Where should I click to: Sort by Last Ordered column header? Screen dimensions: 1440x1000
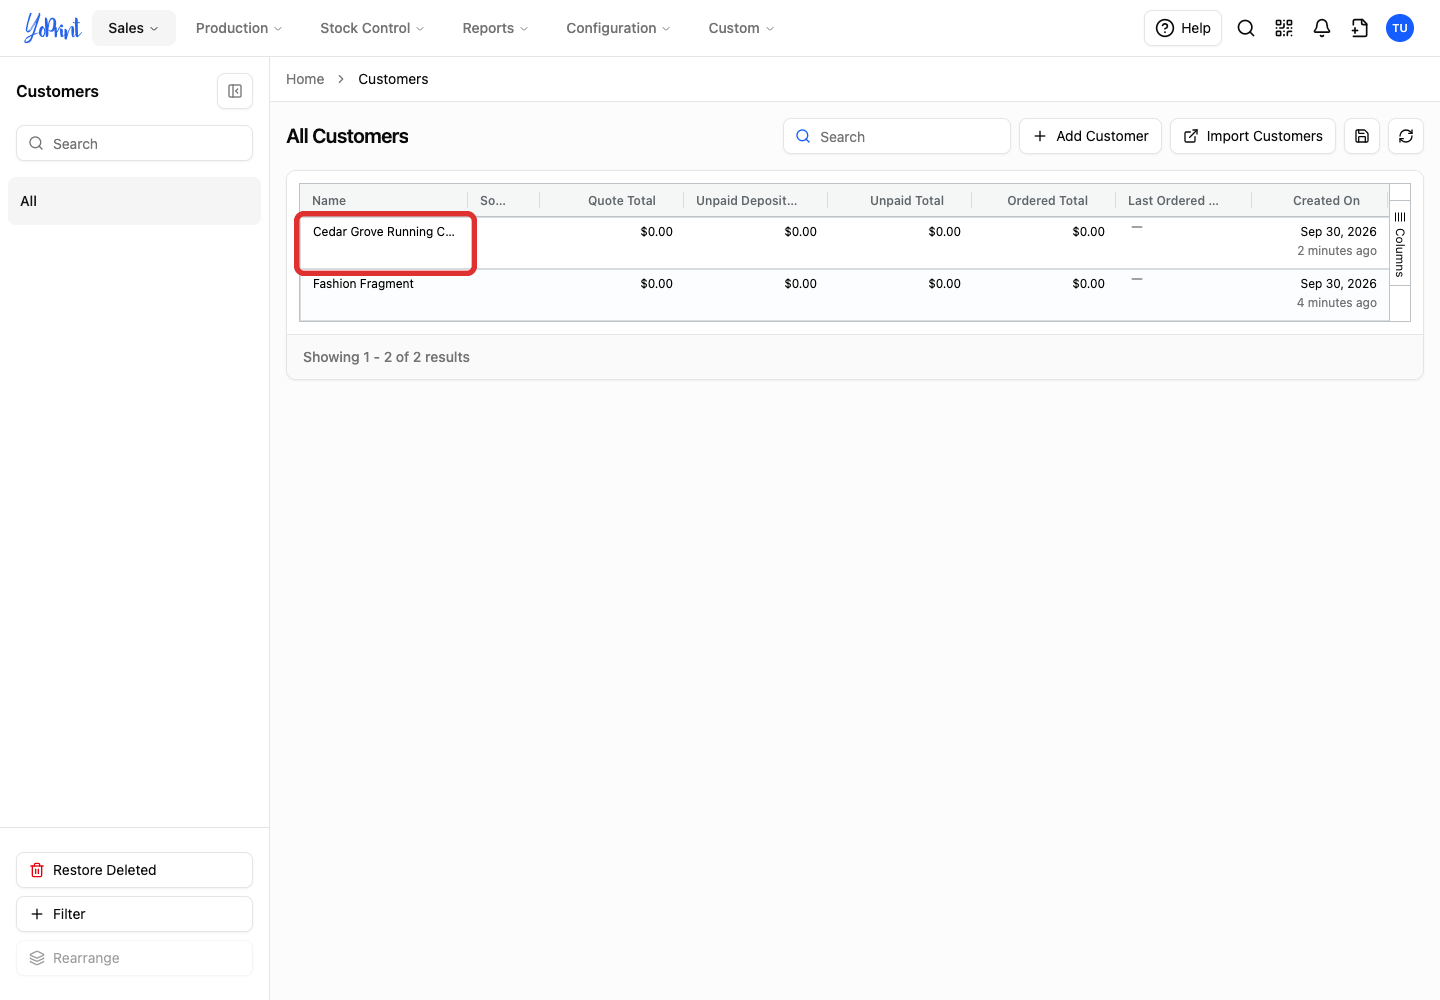tap(1184, 200)
